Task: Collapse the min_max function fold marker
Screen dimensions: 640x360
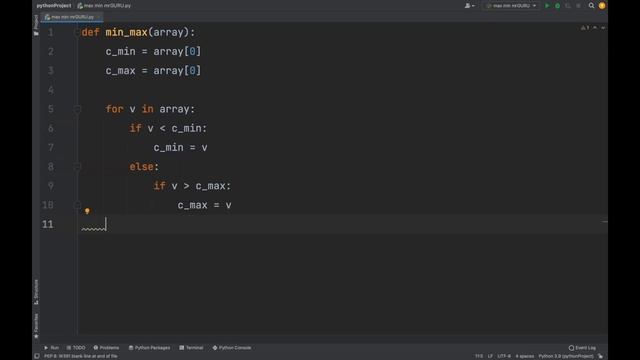Action: coord(77,32)
